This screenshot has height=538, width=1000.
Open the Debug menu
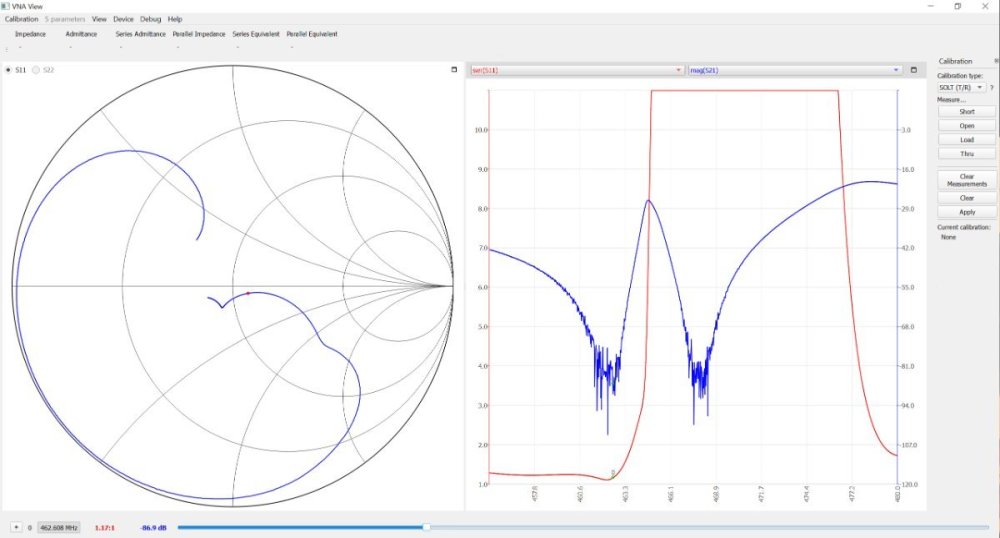click(x=150, y=19)
